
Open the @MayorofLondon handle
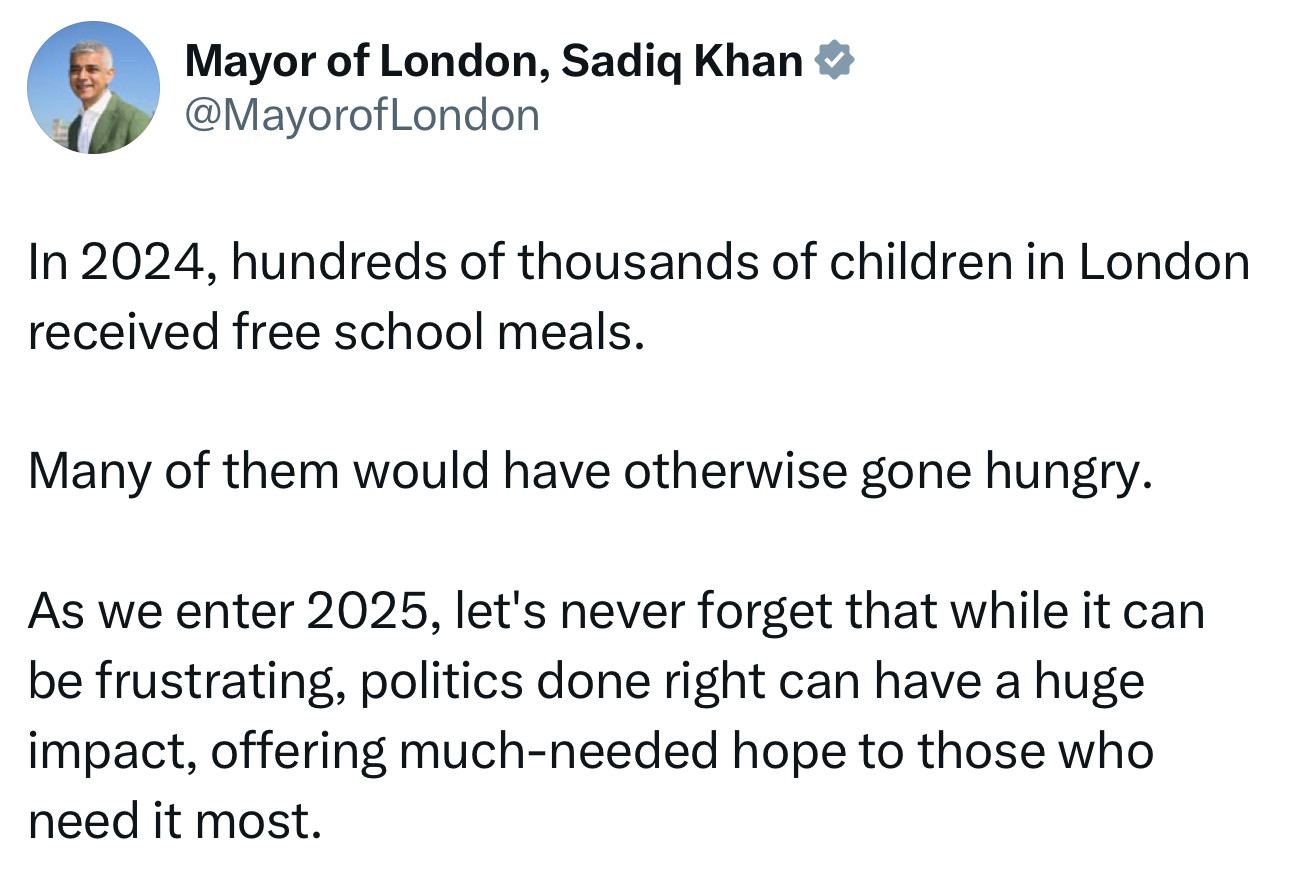click(x=362, y=116)
